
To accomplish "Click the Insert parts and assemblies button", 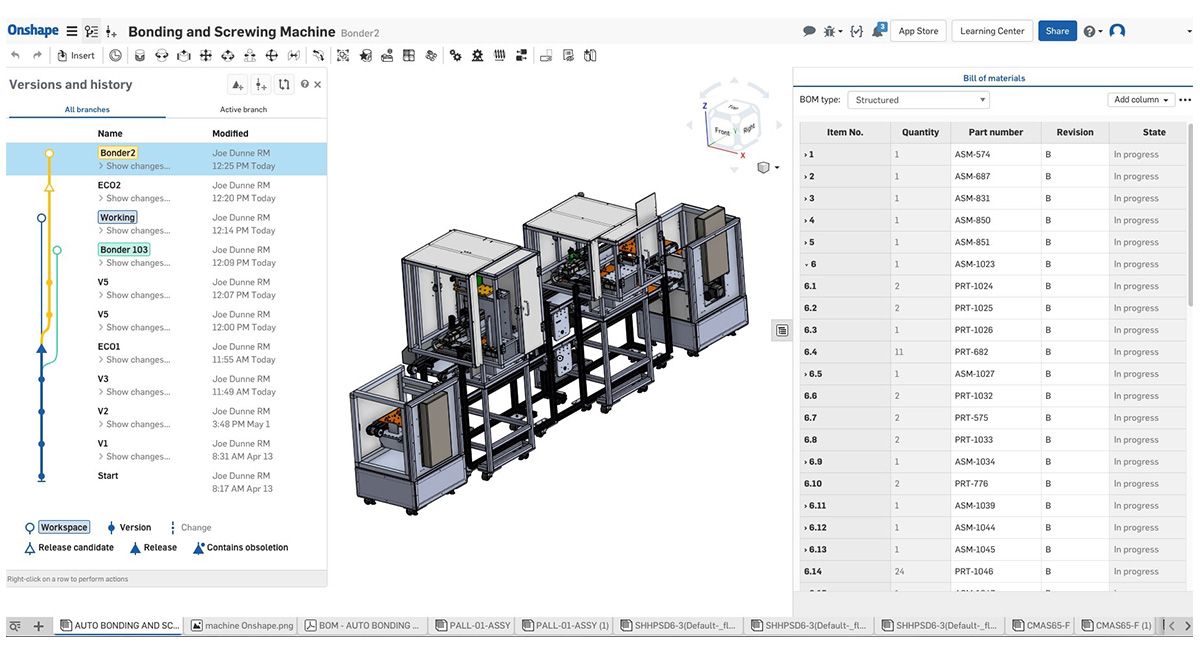I will [x=77, y=56].
